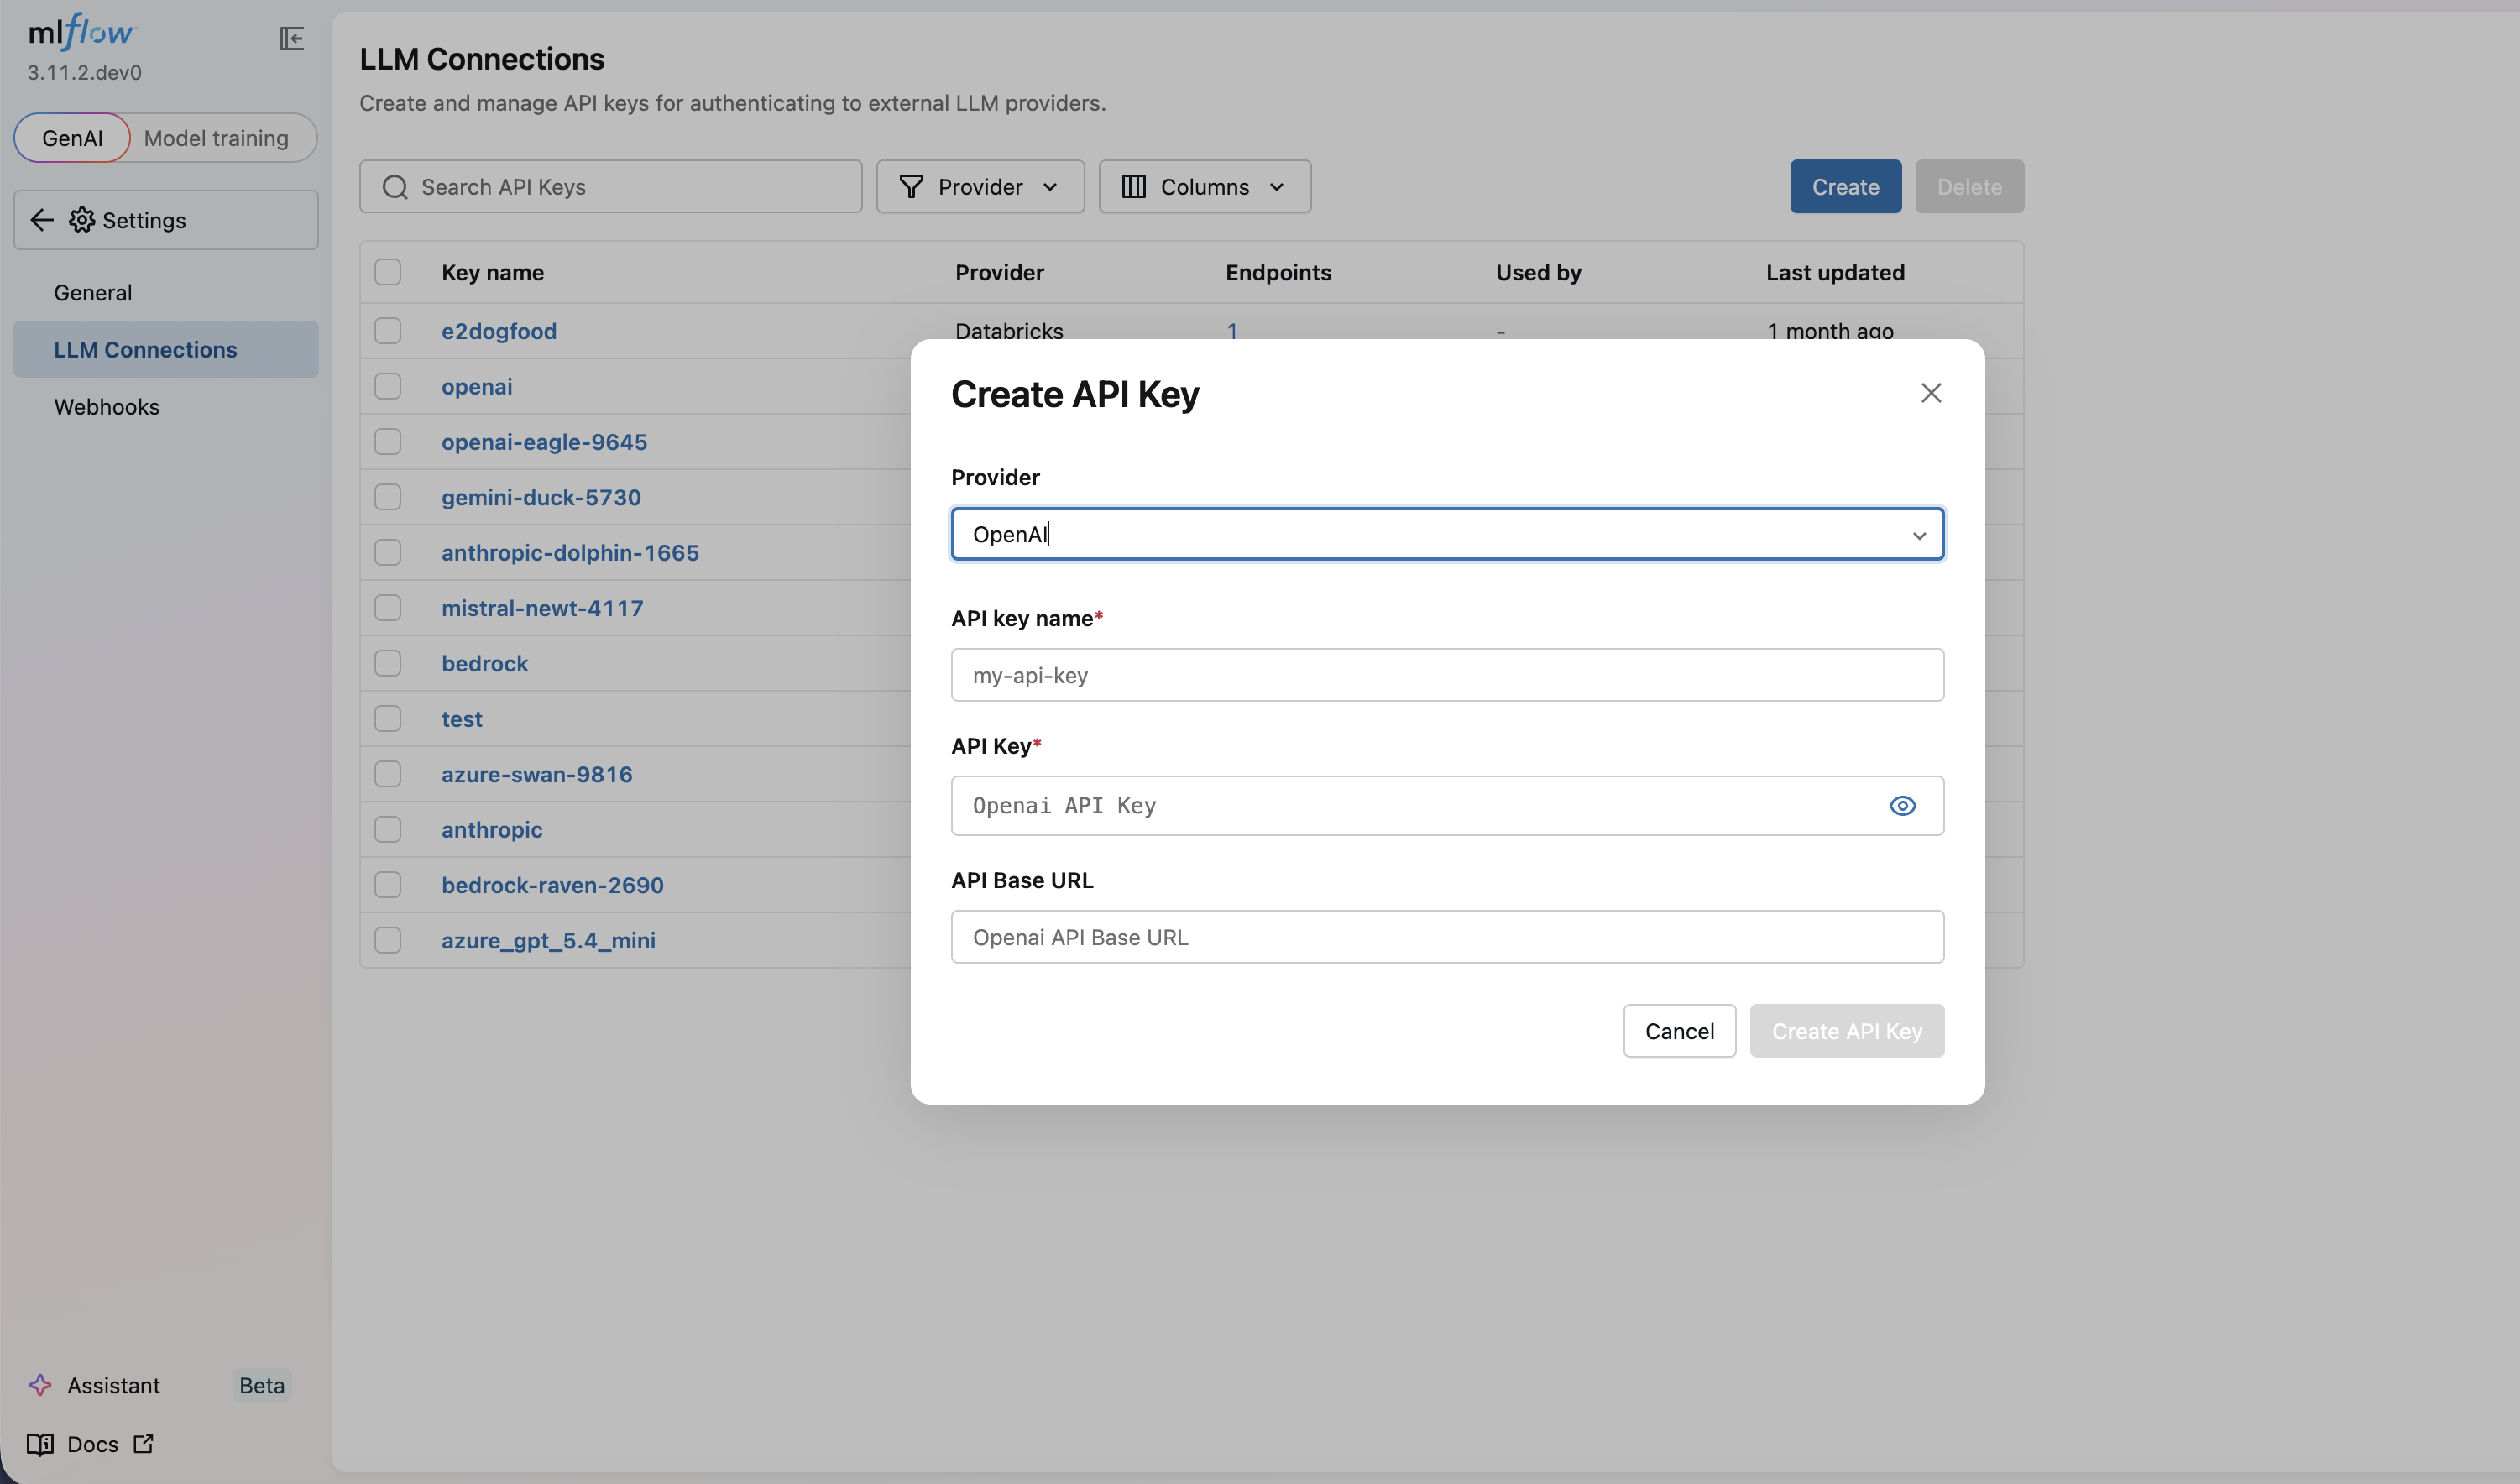
Task: Click the Delete button
Action: [x=1969, y=187]
